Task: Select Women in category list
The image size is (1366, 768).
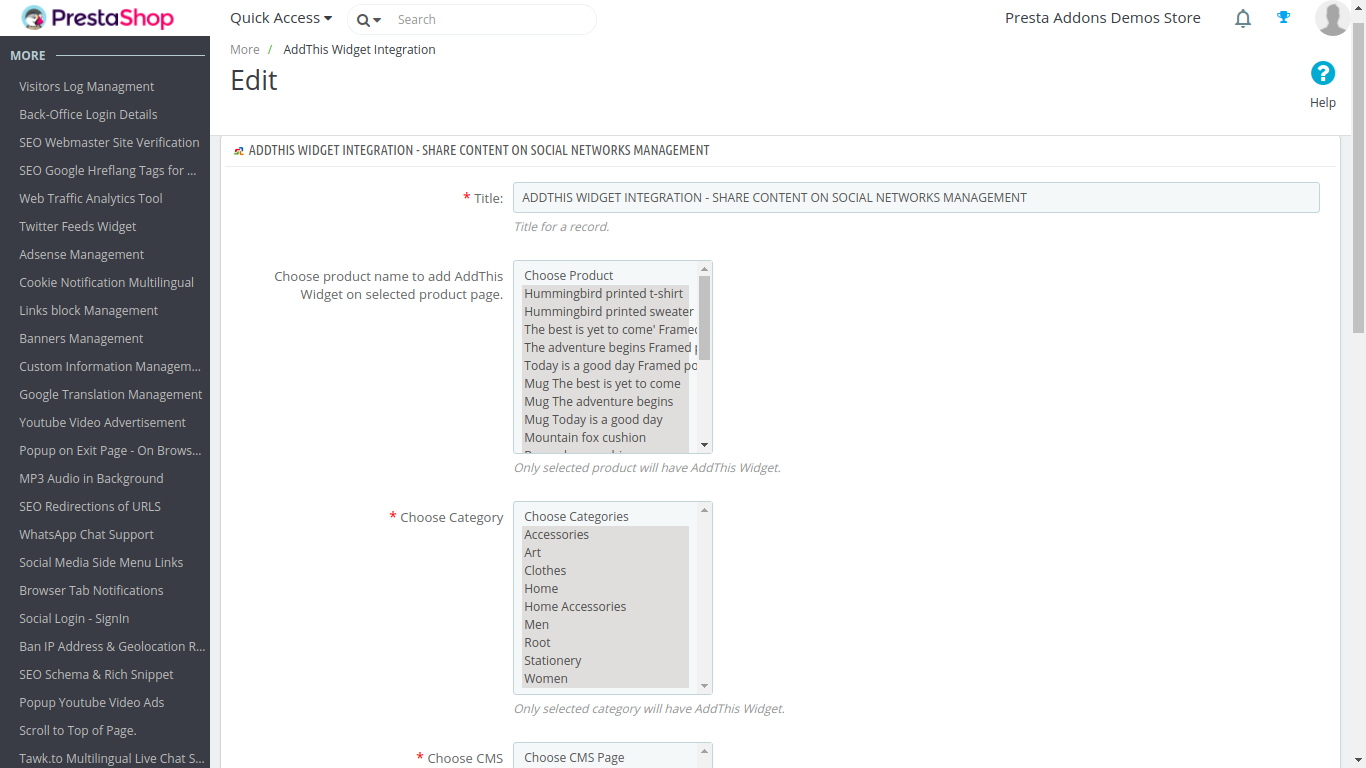Action: pos(605,678)
